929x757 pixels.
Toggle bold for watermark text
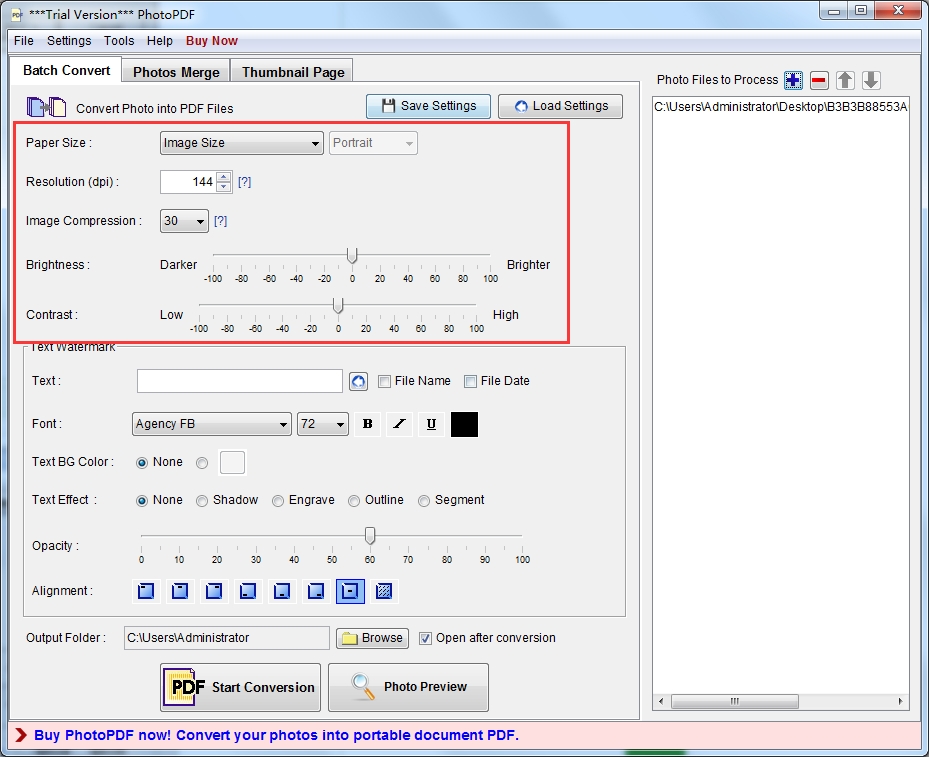coord(367,424)
